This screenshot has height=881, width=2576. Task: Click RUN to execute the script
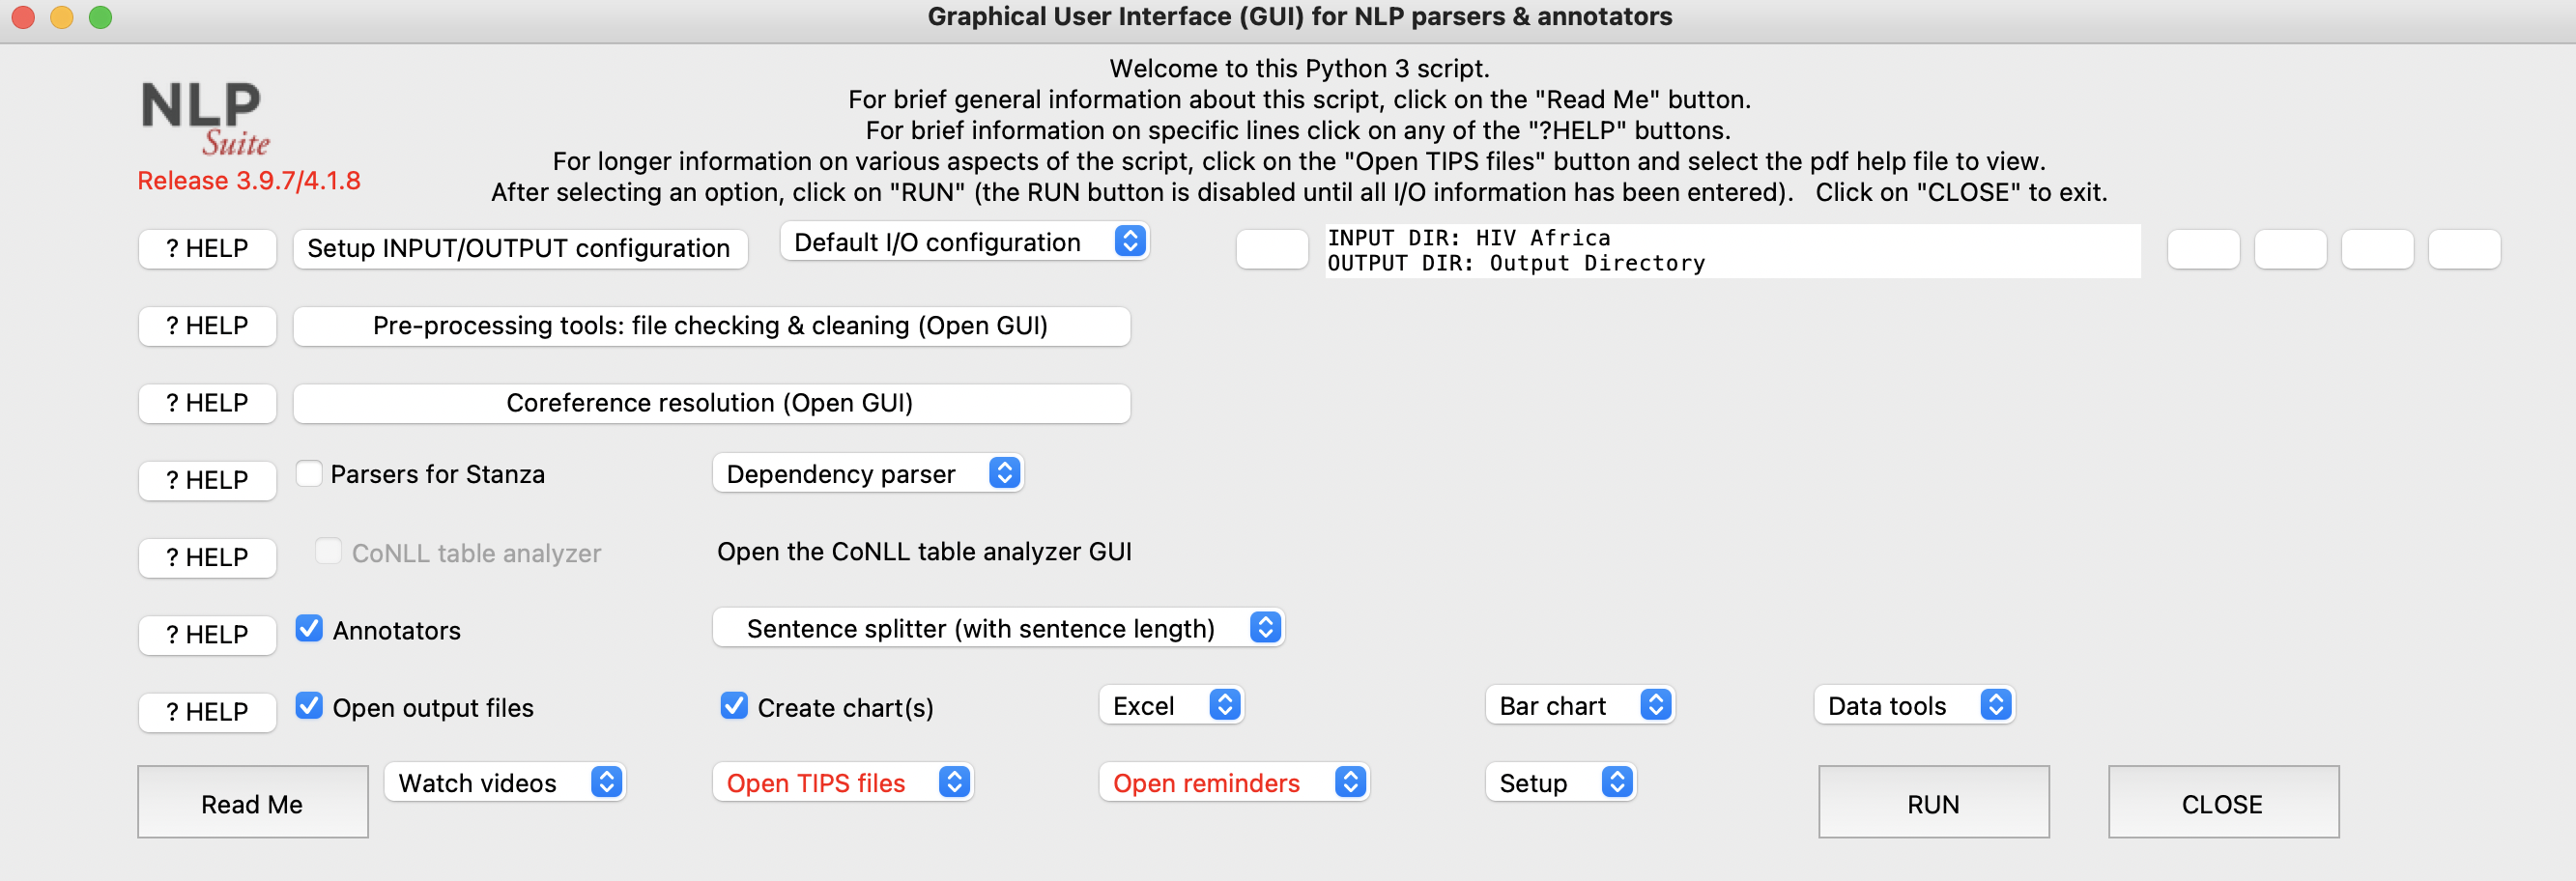click(1931, 802)
